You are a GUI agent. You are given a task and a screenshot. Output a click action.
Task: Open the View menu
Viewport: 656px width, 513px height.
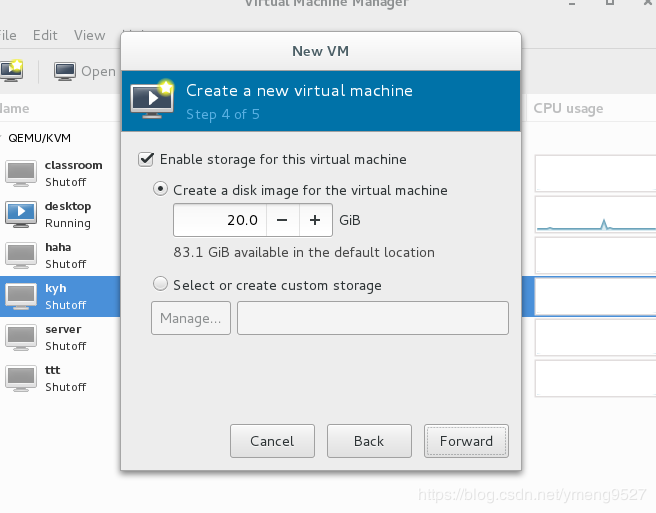[89, 35]
